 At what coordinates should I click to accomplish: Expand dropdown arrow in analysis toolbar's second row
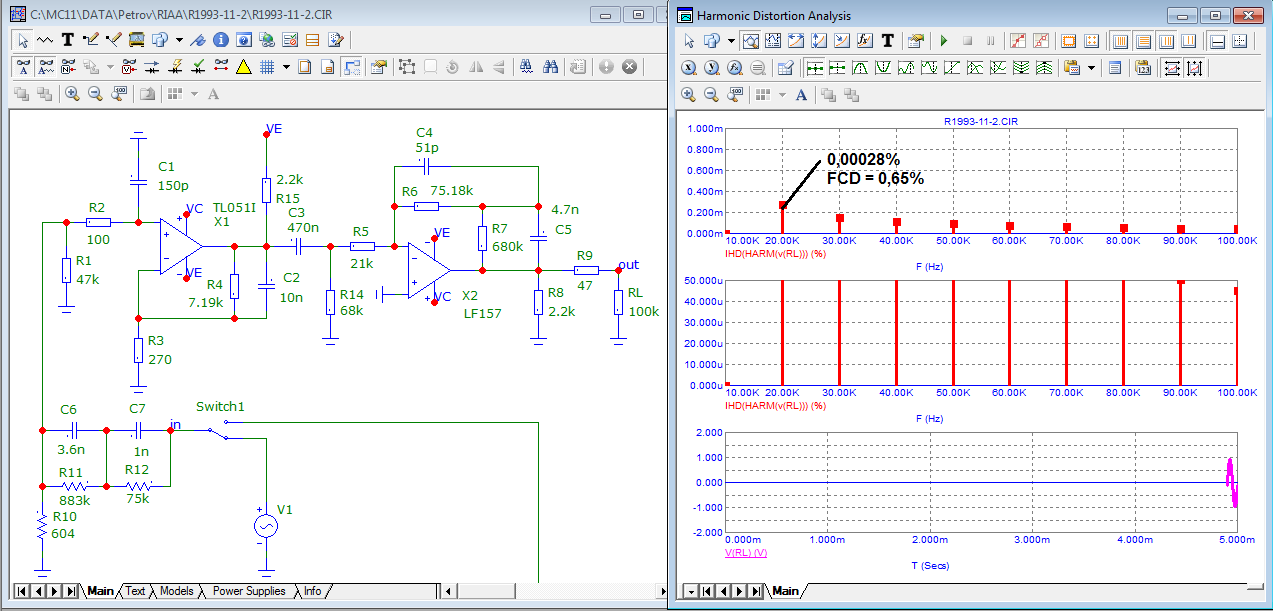point(1091,68)
